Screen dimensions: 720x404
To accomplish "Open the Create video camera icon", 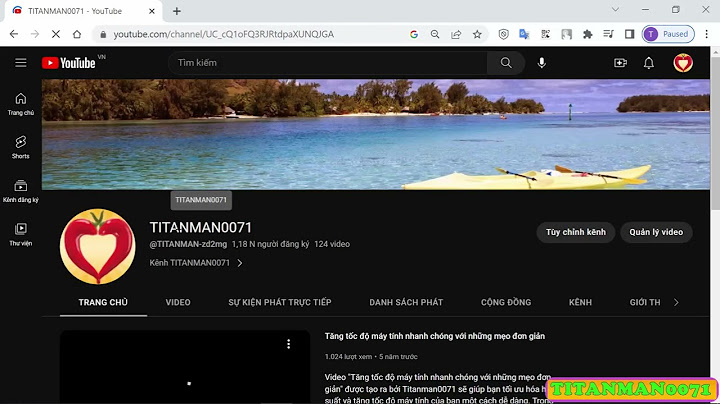I will pos(620,63).
